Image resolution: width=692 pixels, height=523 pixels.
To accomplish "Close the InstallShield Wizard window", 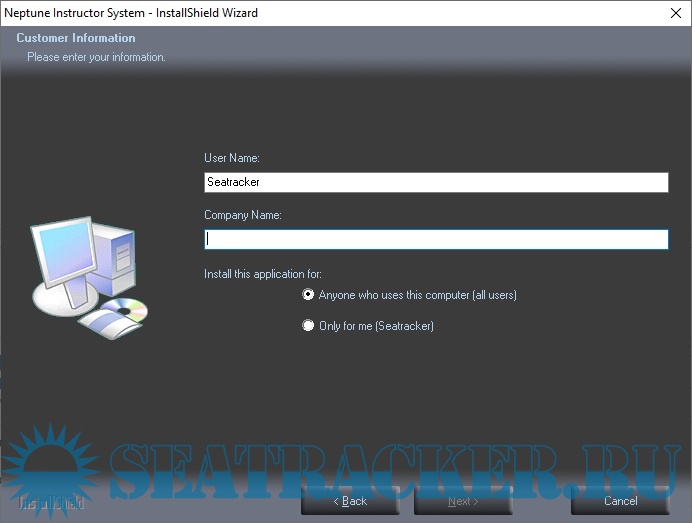I will click(x=675, y=13).
